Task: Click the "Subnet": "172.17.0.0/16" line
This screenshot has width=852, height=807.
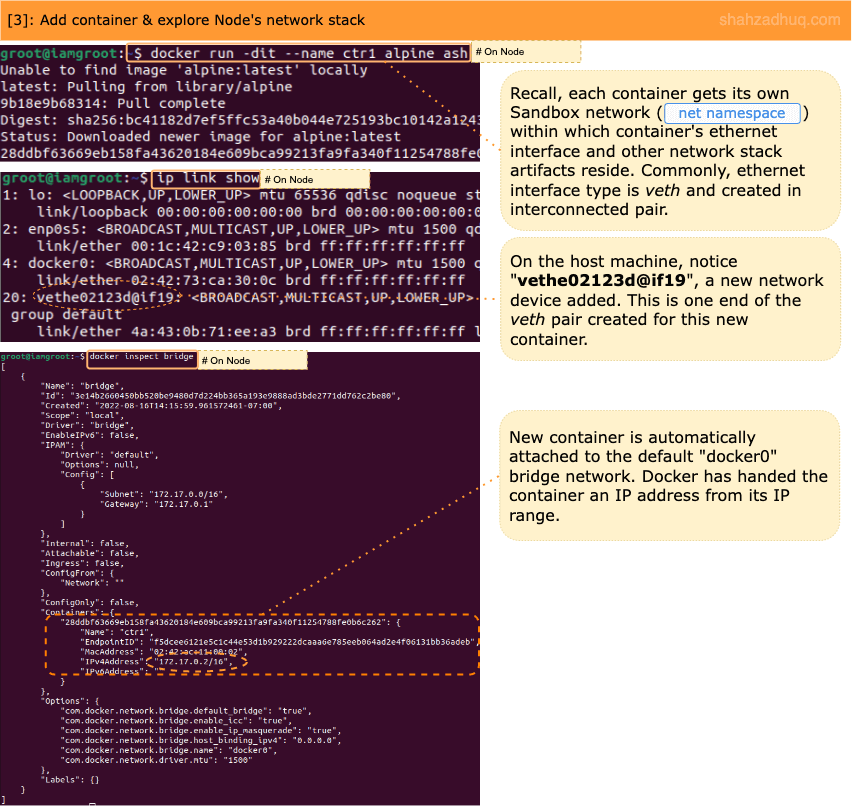Action: 164,494
